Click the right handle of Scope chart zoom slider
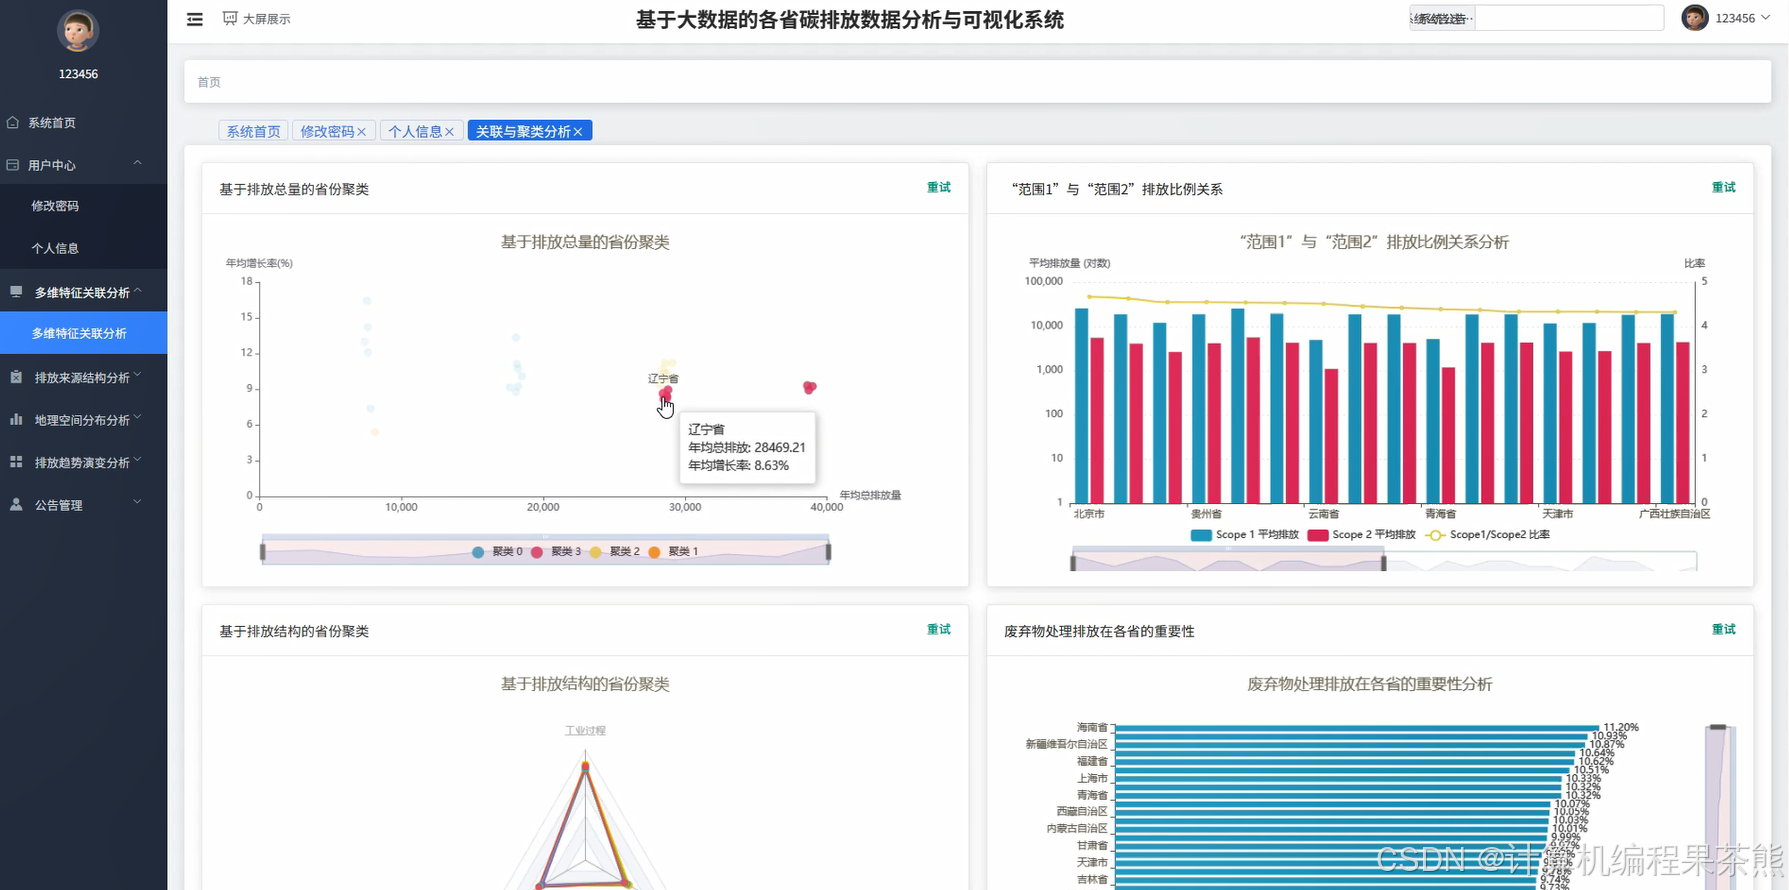The width and height of the screenshot is (1789, 890). [1384, 563]
